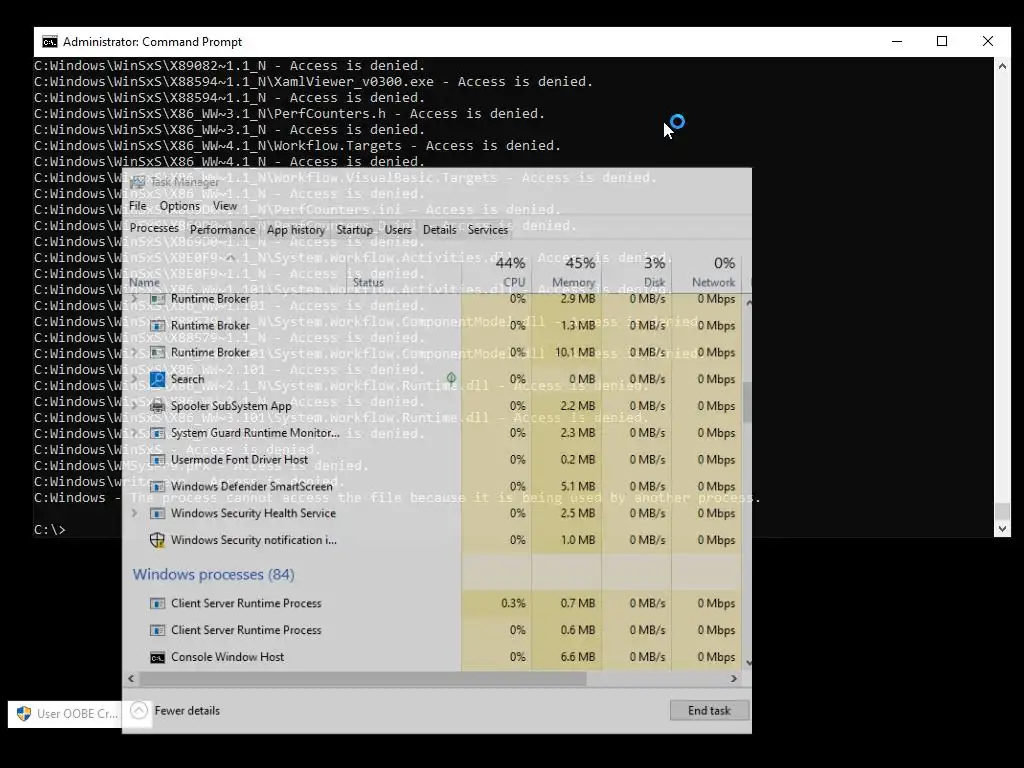Expand the Windows Security Health Service group
This screenshot has width=1024, height=768.
tap(135, 513)
